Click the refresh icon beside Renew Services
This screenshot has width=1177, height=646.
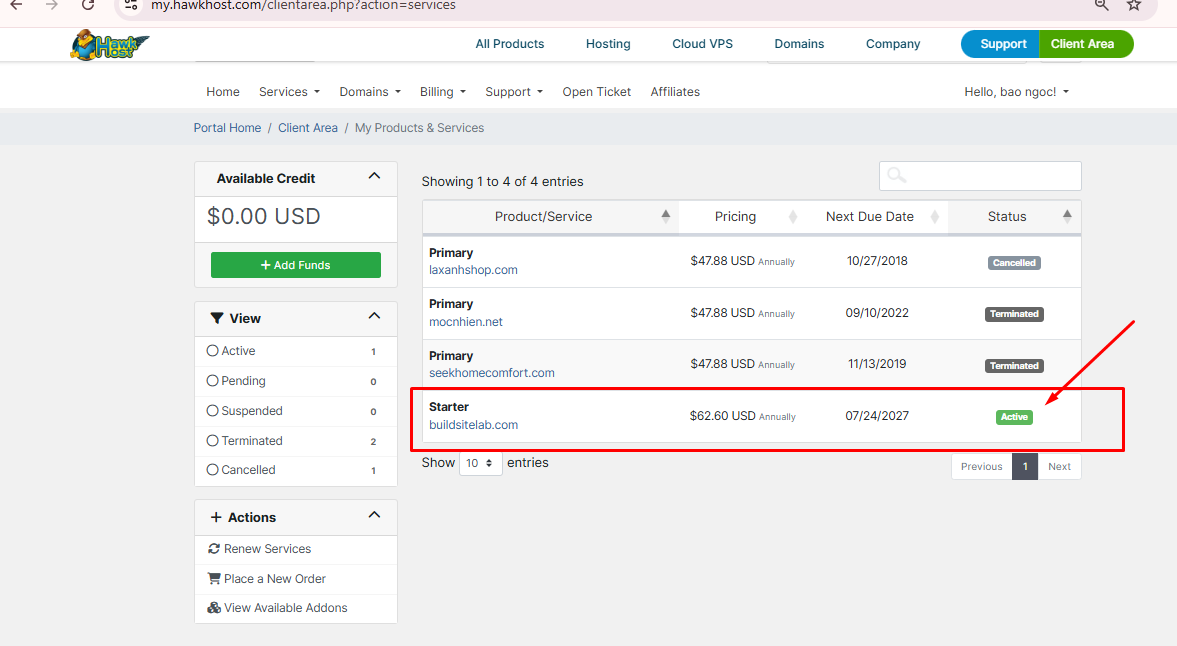pos(214,548)
